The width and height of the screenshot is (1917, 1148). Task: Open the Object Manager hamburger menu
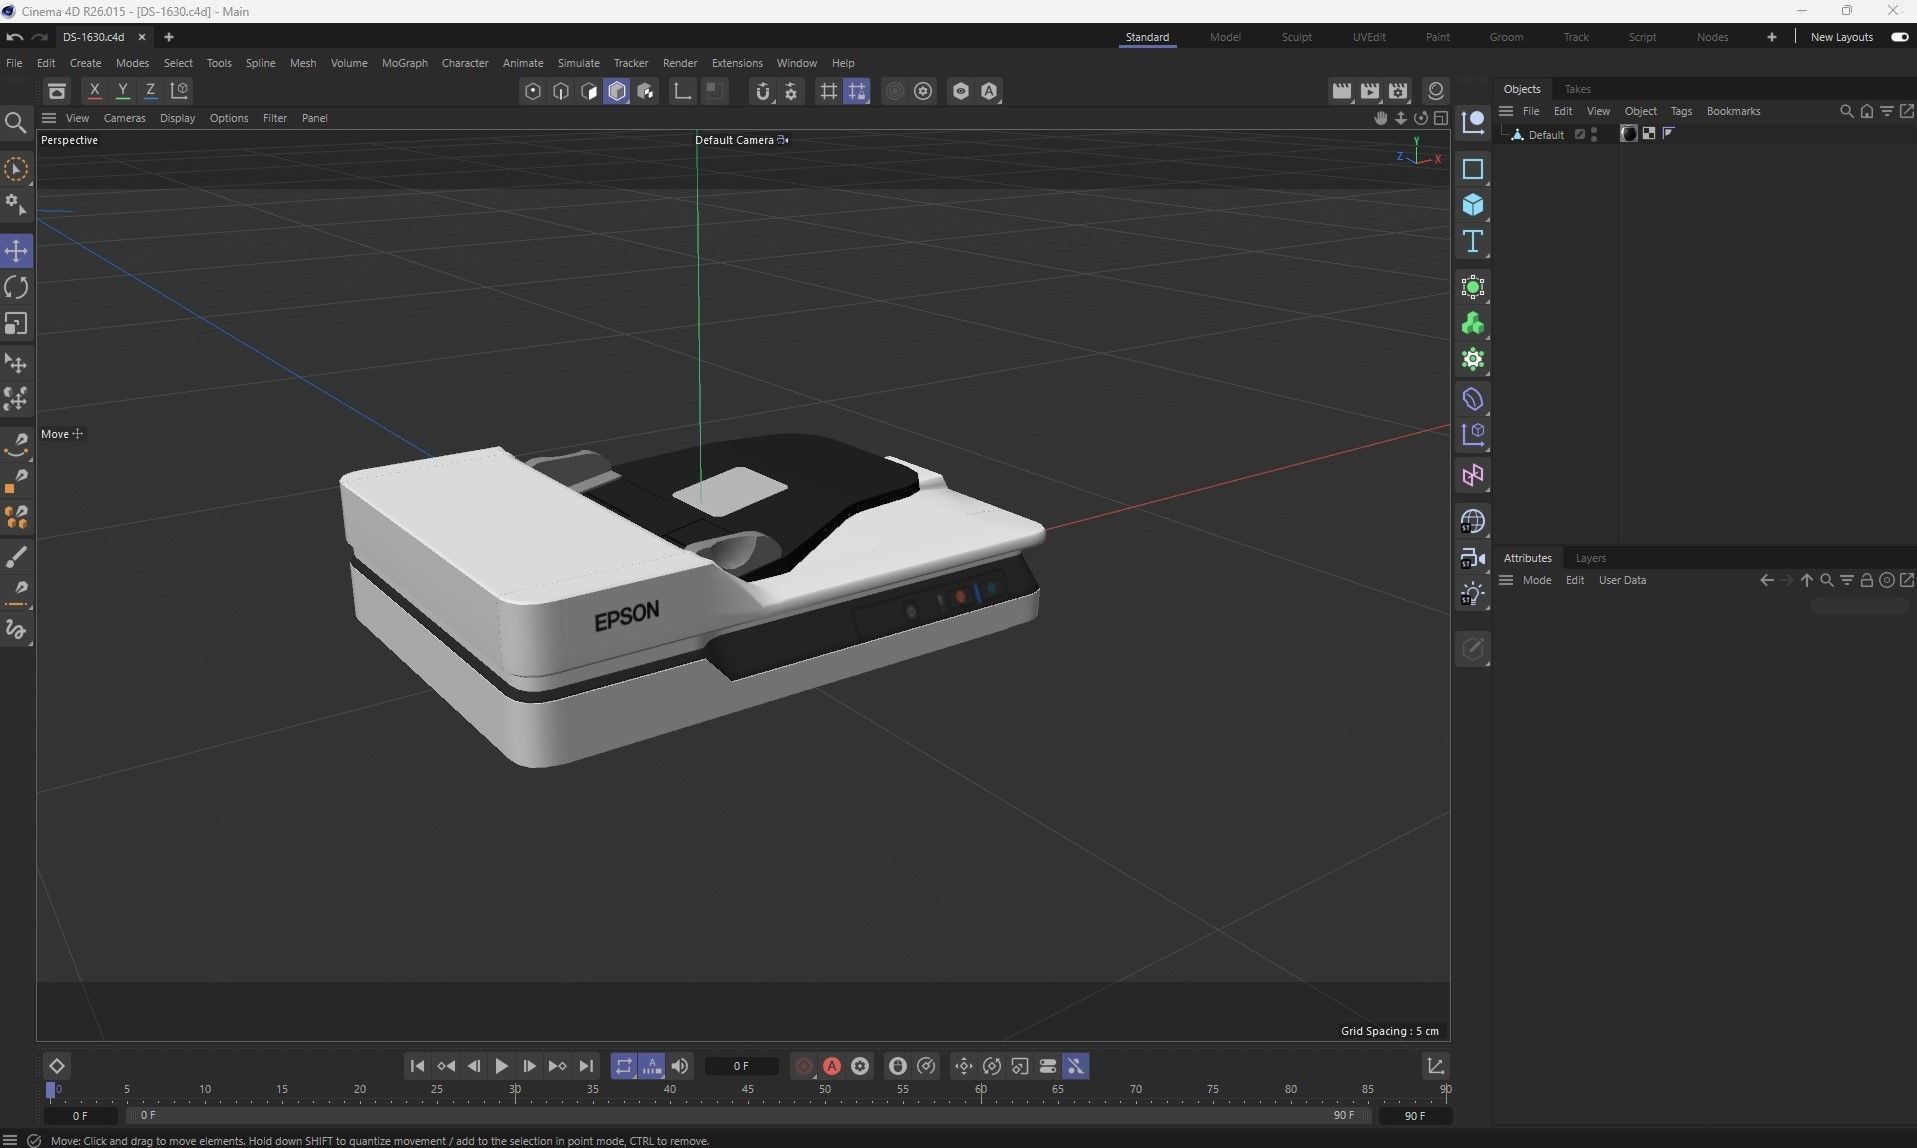pos(1506,111)
